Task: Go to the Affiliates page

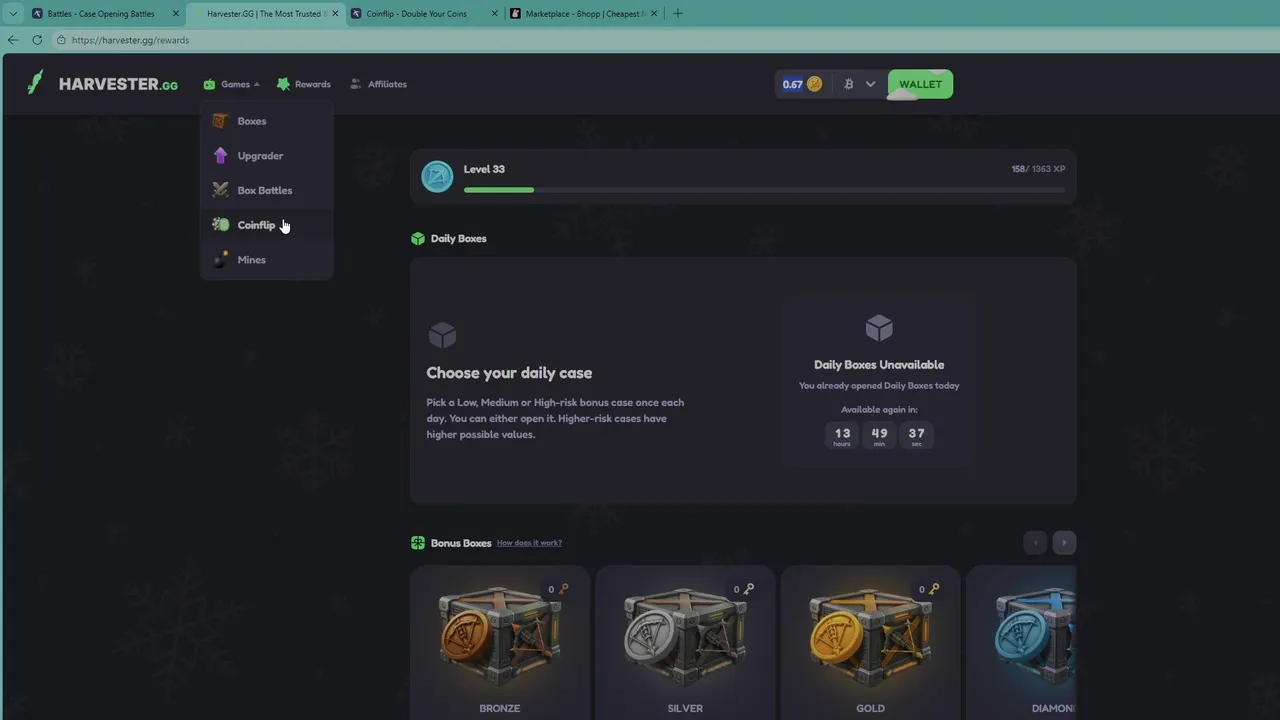Action: click(378, 84)
